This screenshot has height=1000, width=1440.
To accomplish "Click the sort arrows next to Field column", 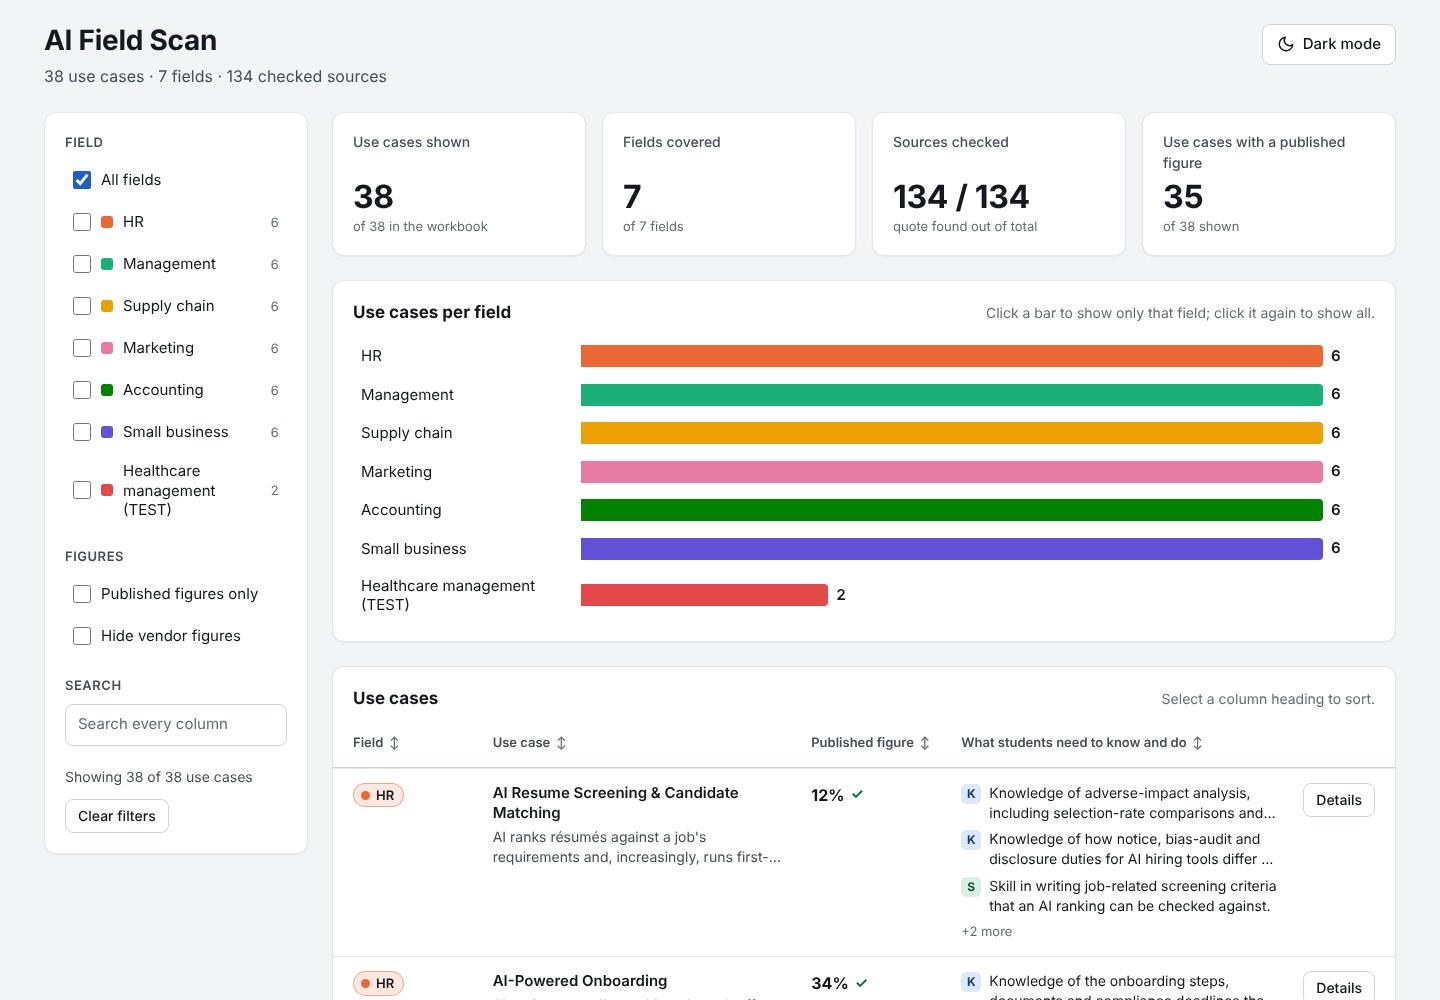I will [x=394, y=743].
